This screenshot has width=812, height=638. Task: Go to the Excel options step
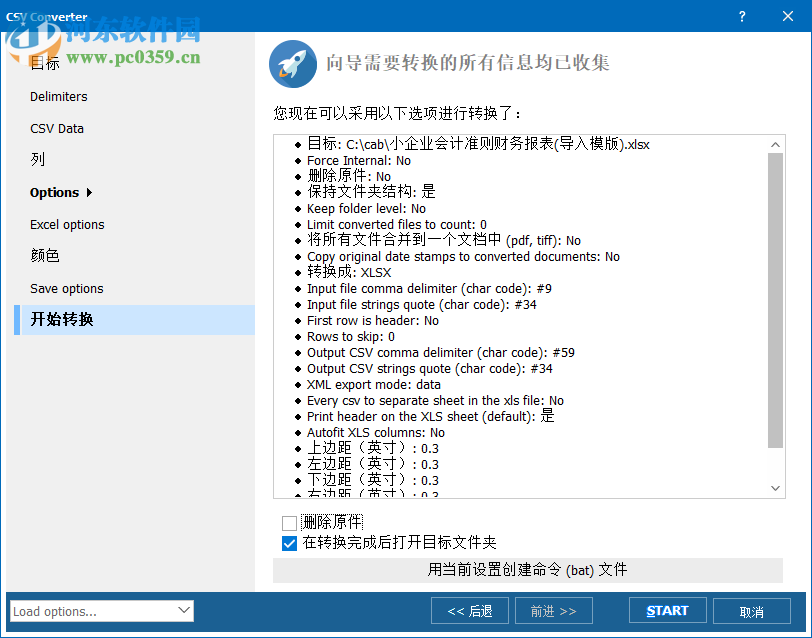pos(66,224)
